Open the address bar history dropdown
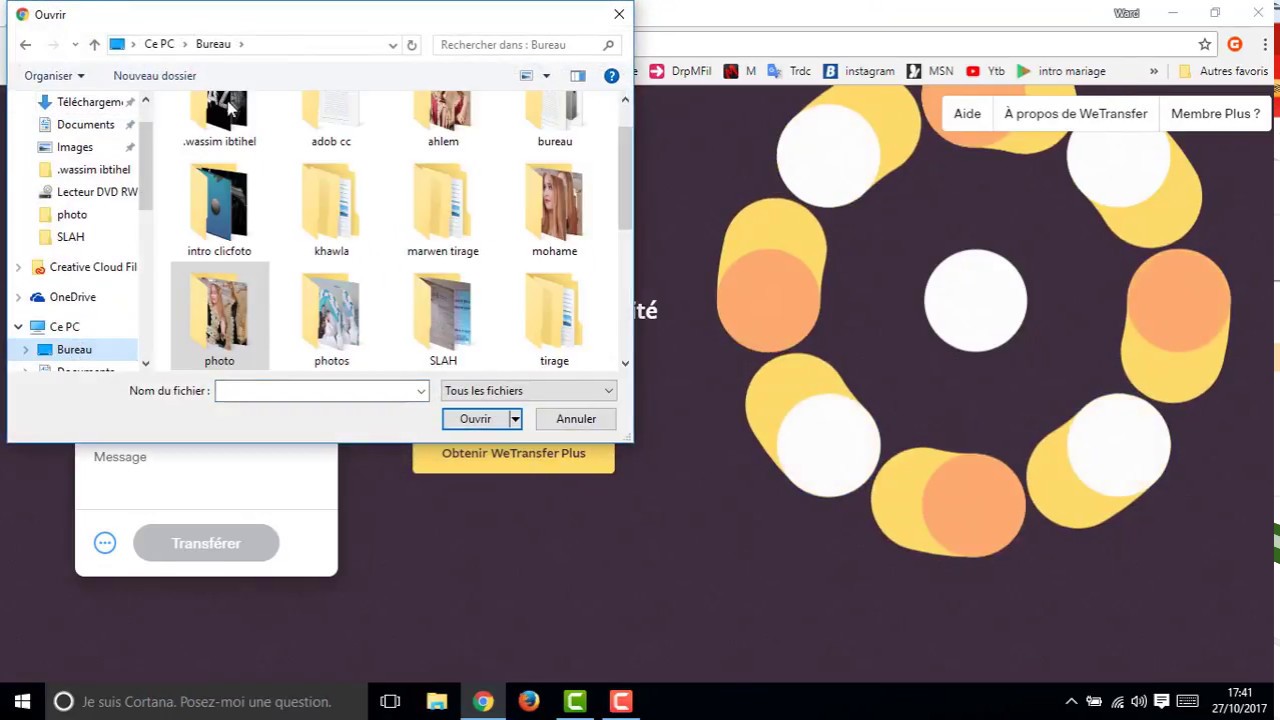 pos(392,44)
